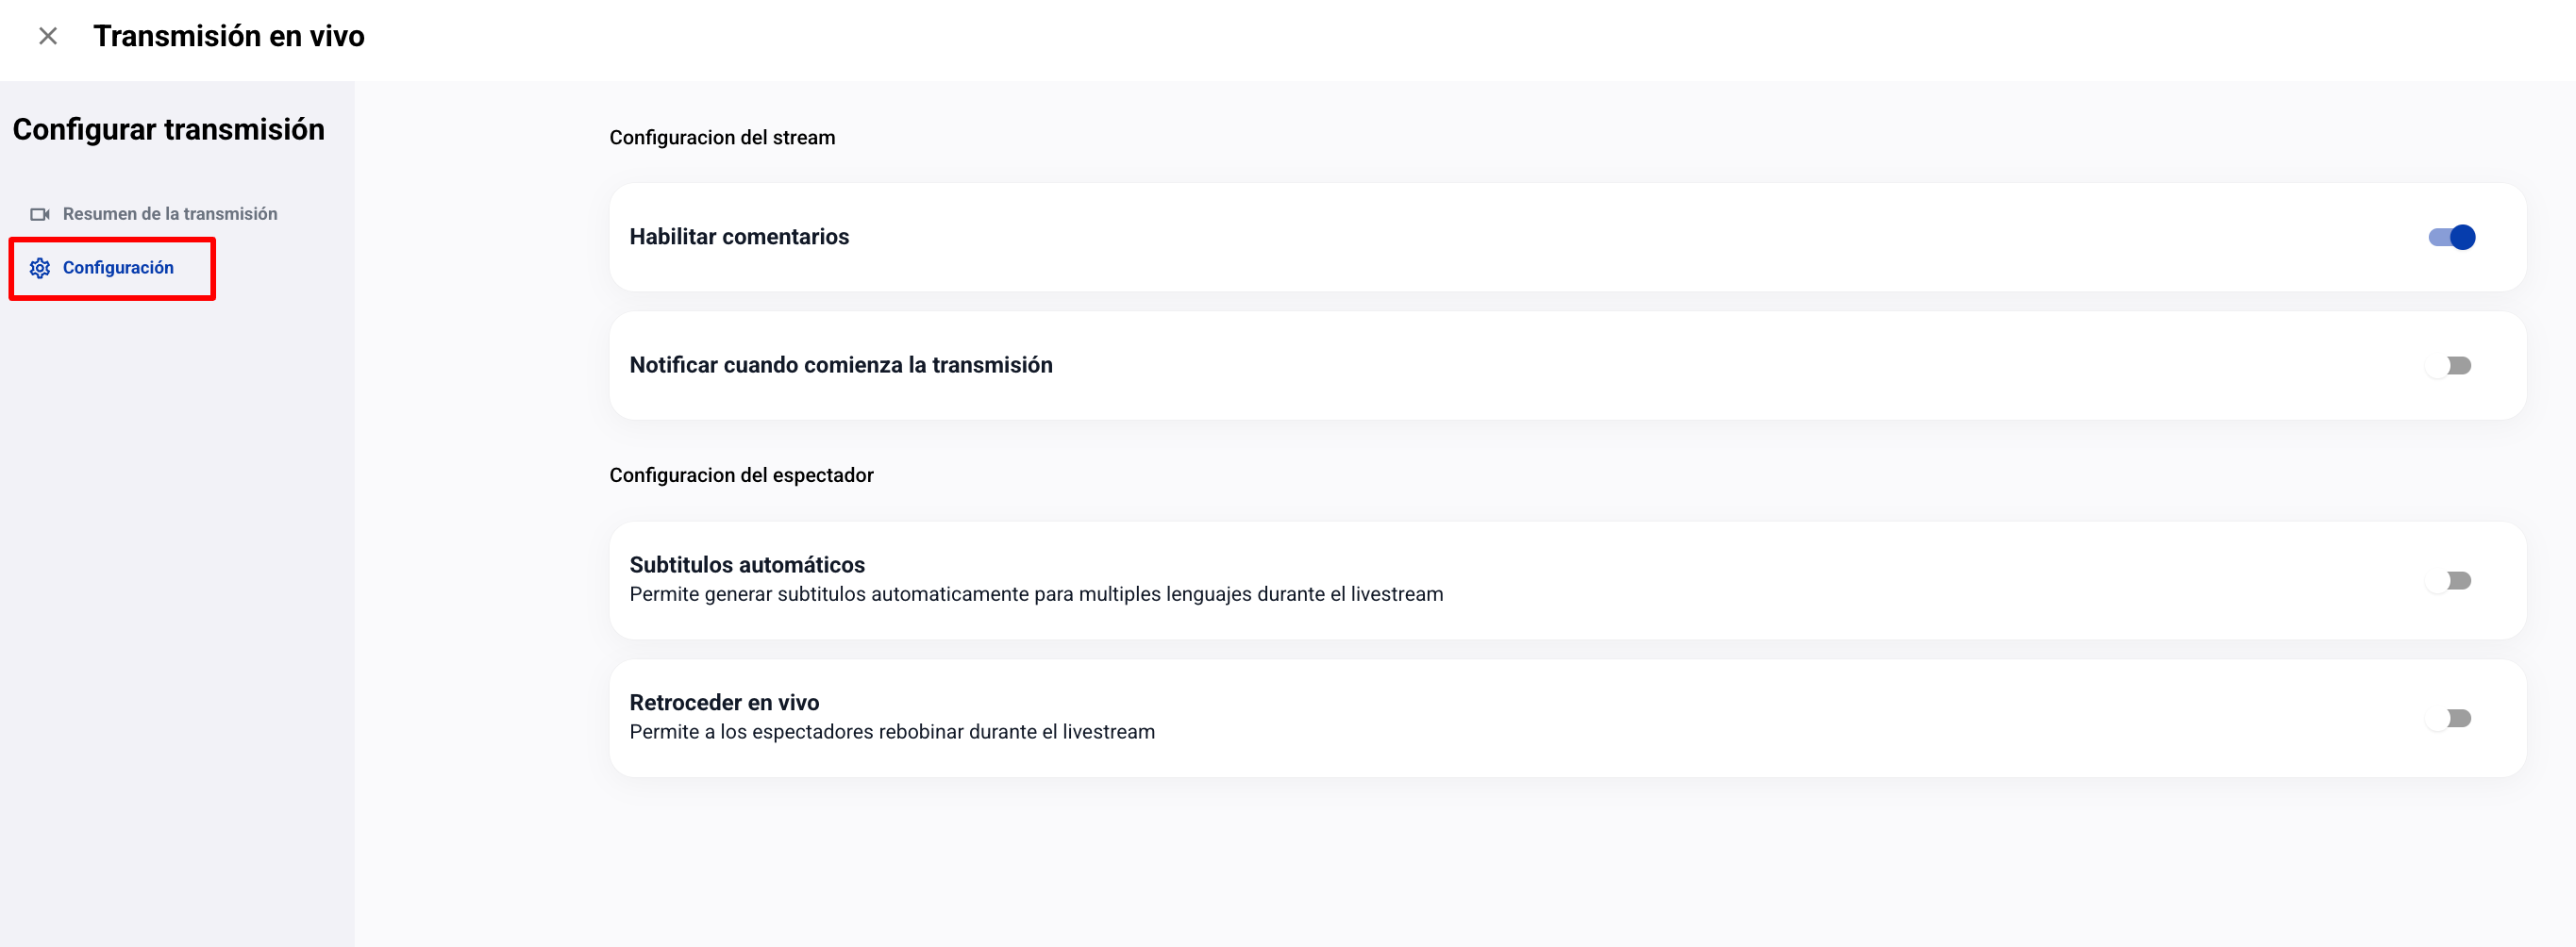Click the Retroceder en vivo title
Screen dimensions: 2576x947
[x=724, y=702]
